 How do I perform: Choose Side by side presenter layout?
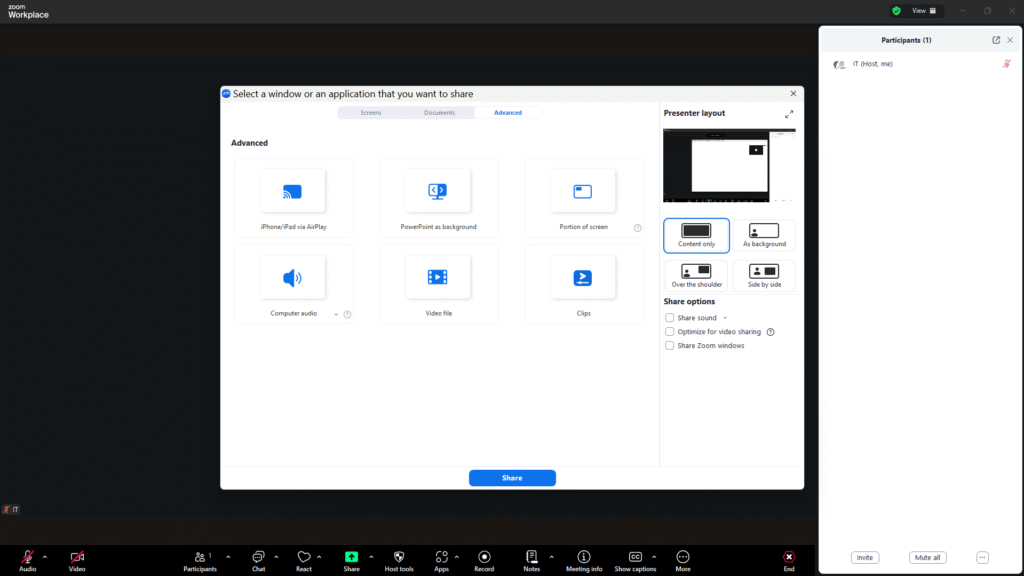click(764, 276)
